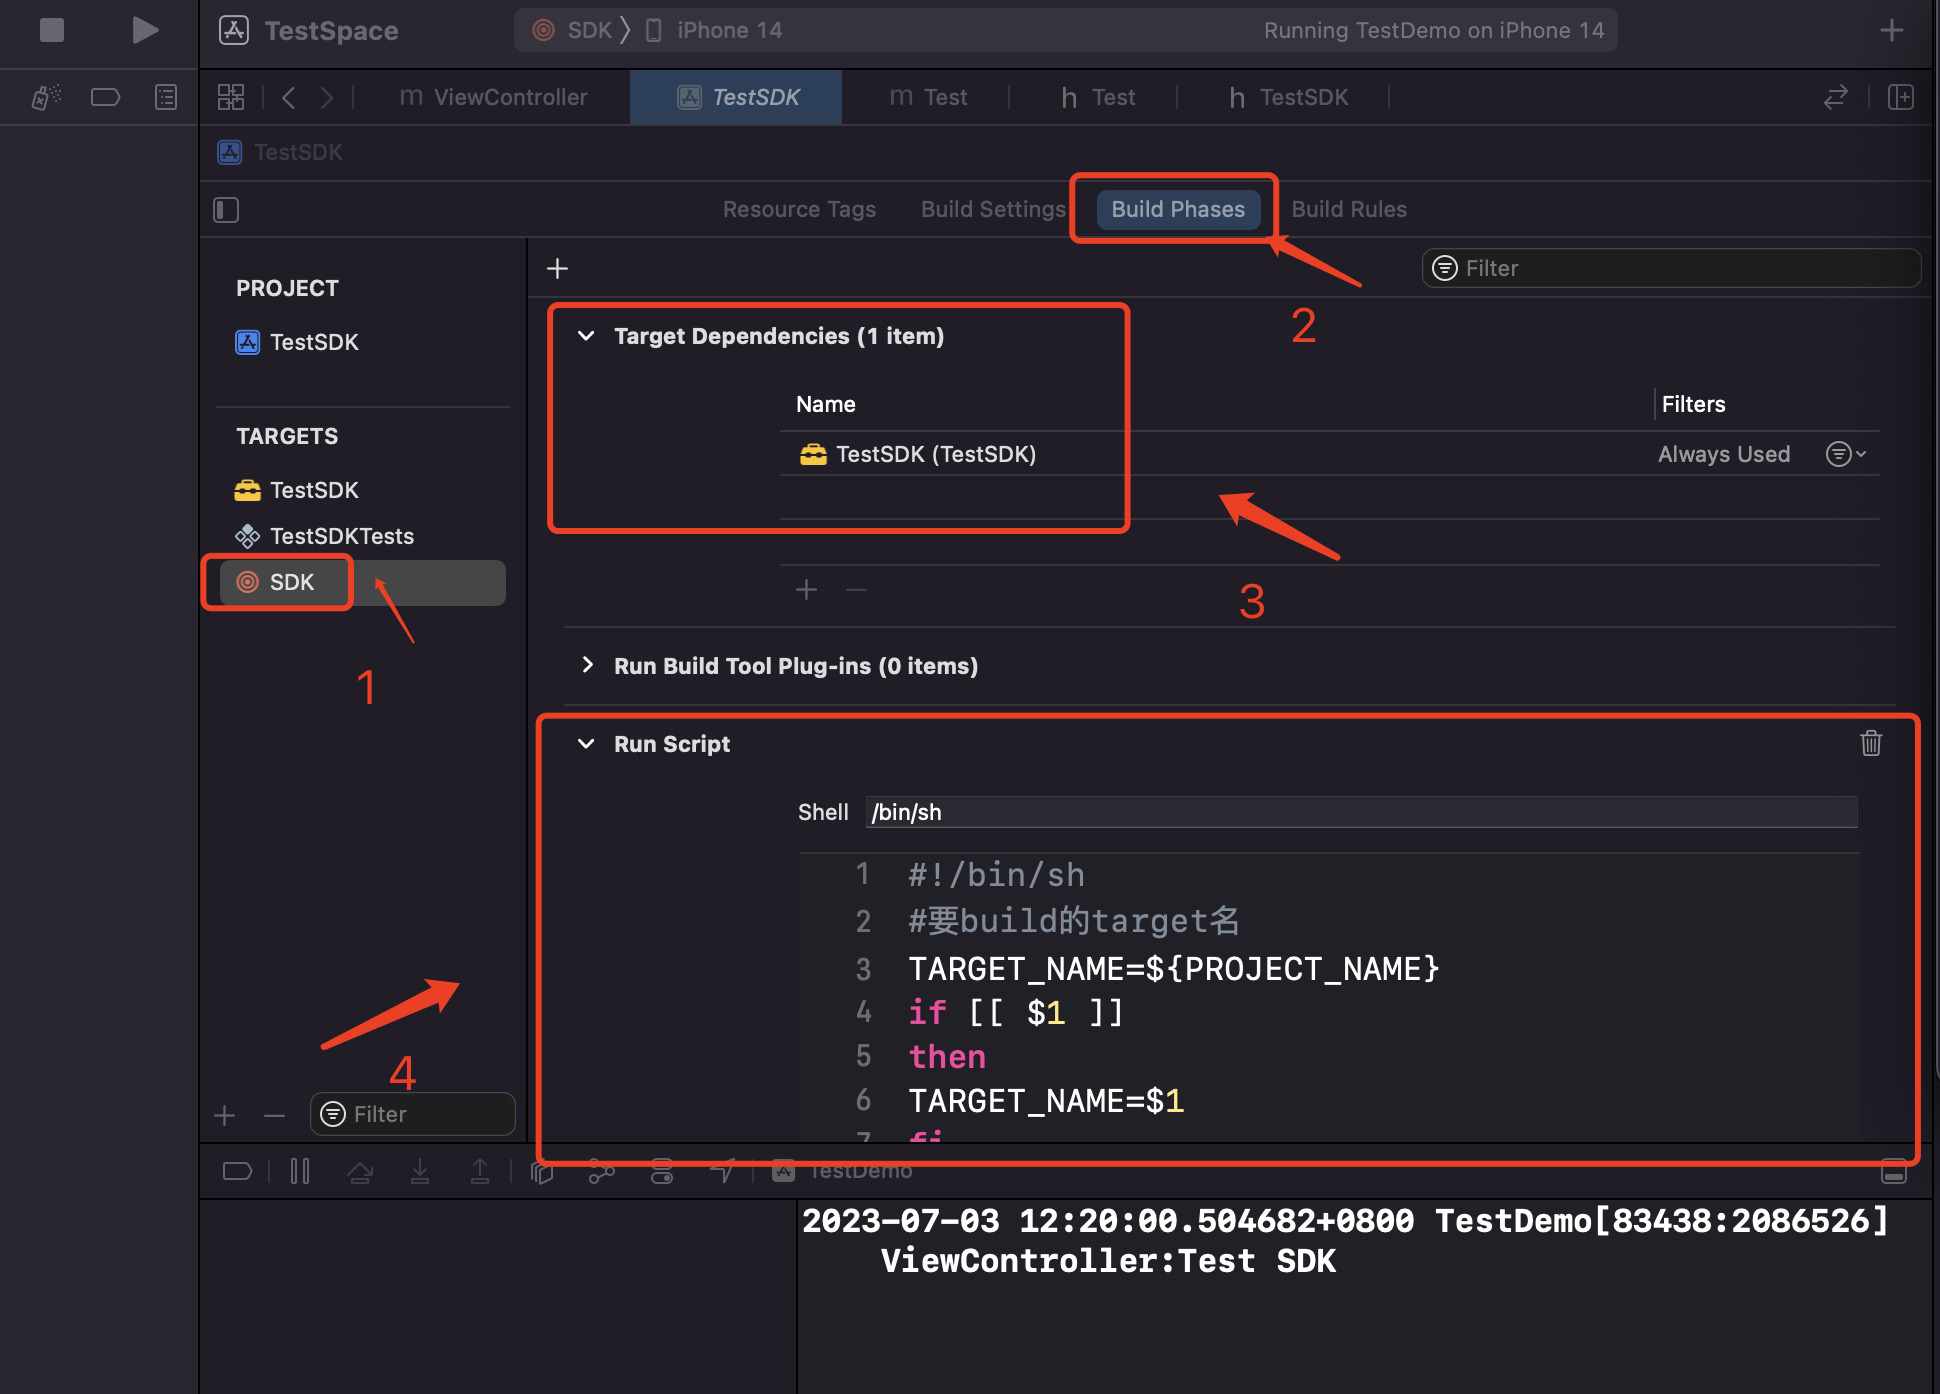Open the Debug View Hierarchy
The image size is (1940, 1394).
(x=542, y=1171)
